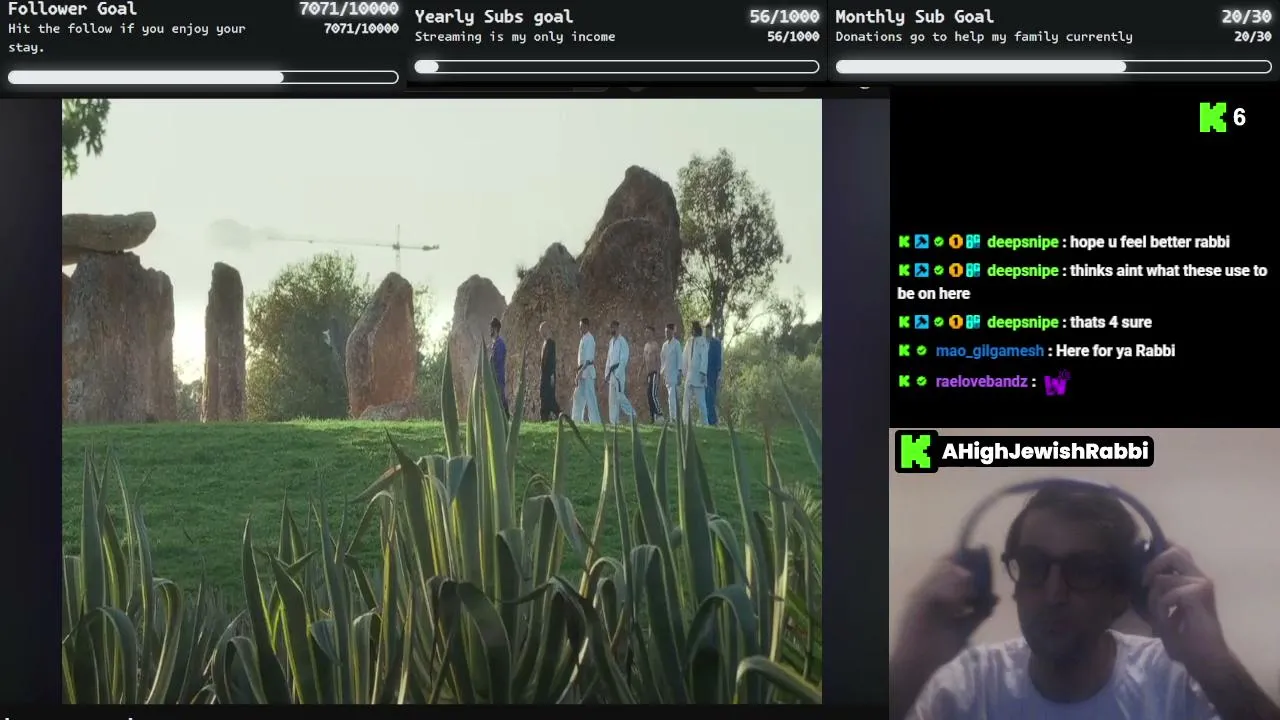1280x720 pixels.
Task: Click the chat text "Here for ya Rabbi"
Action: click(1115, 351)
